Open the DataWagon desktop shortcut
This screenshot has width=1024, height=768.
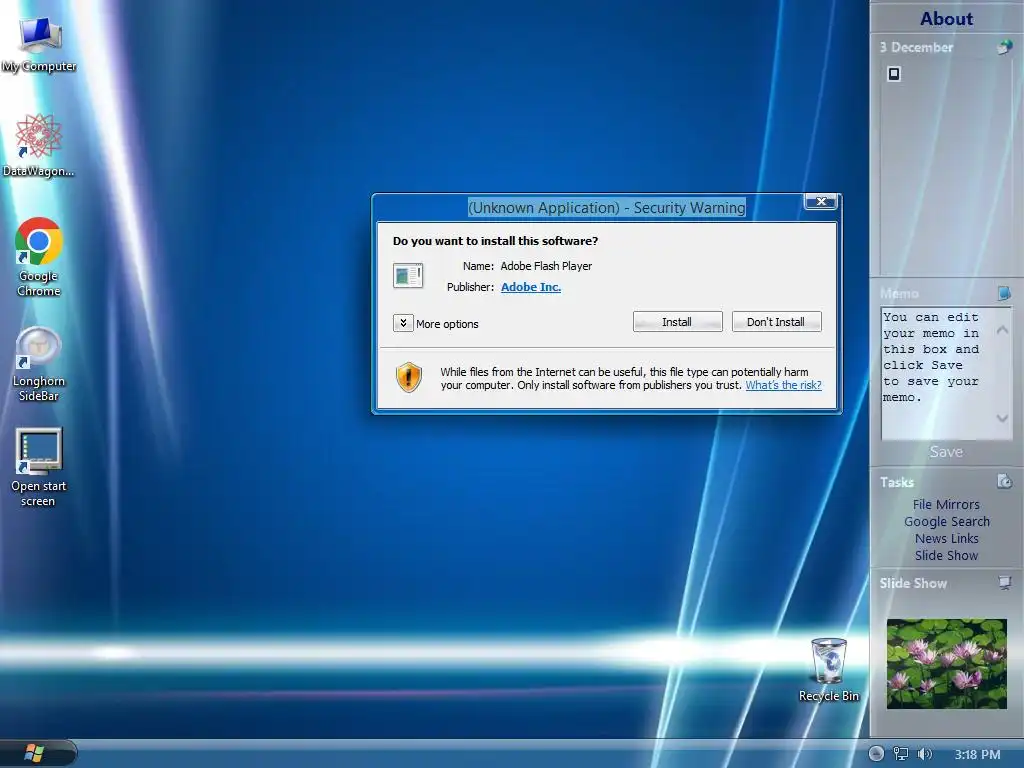38,145
